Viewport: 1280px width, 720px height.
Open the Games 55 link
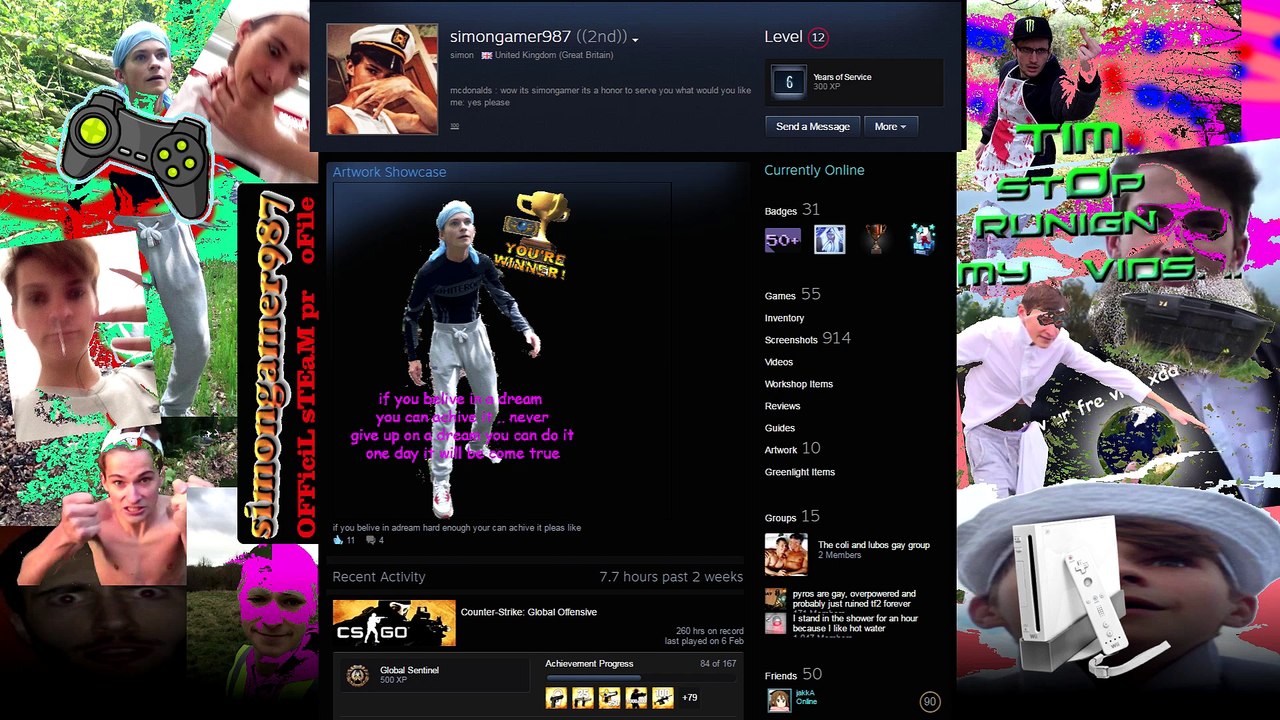(x=792, y=294)
